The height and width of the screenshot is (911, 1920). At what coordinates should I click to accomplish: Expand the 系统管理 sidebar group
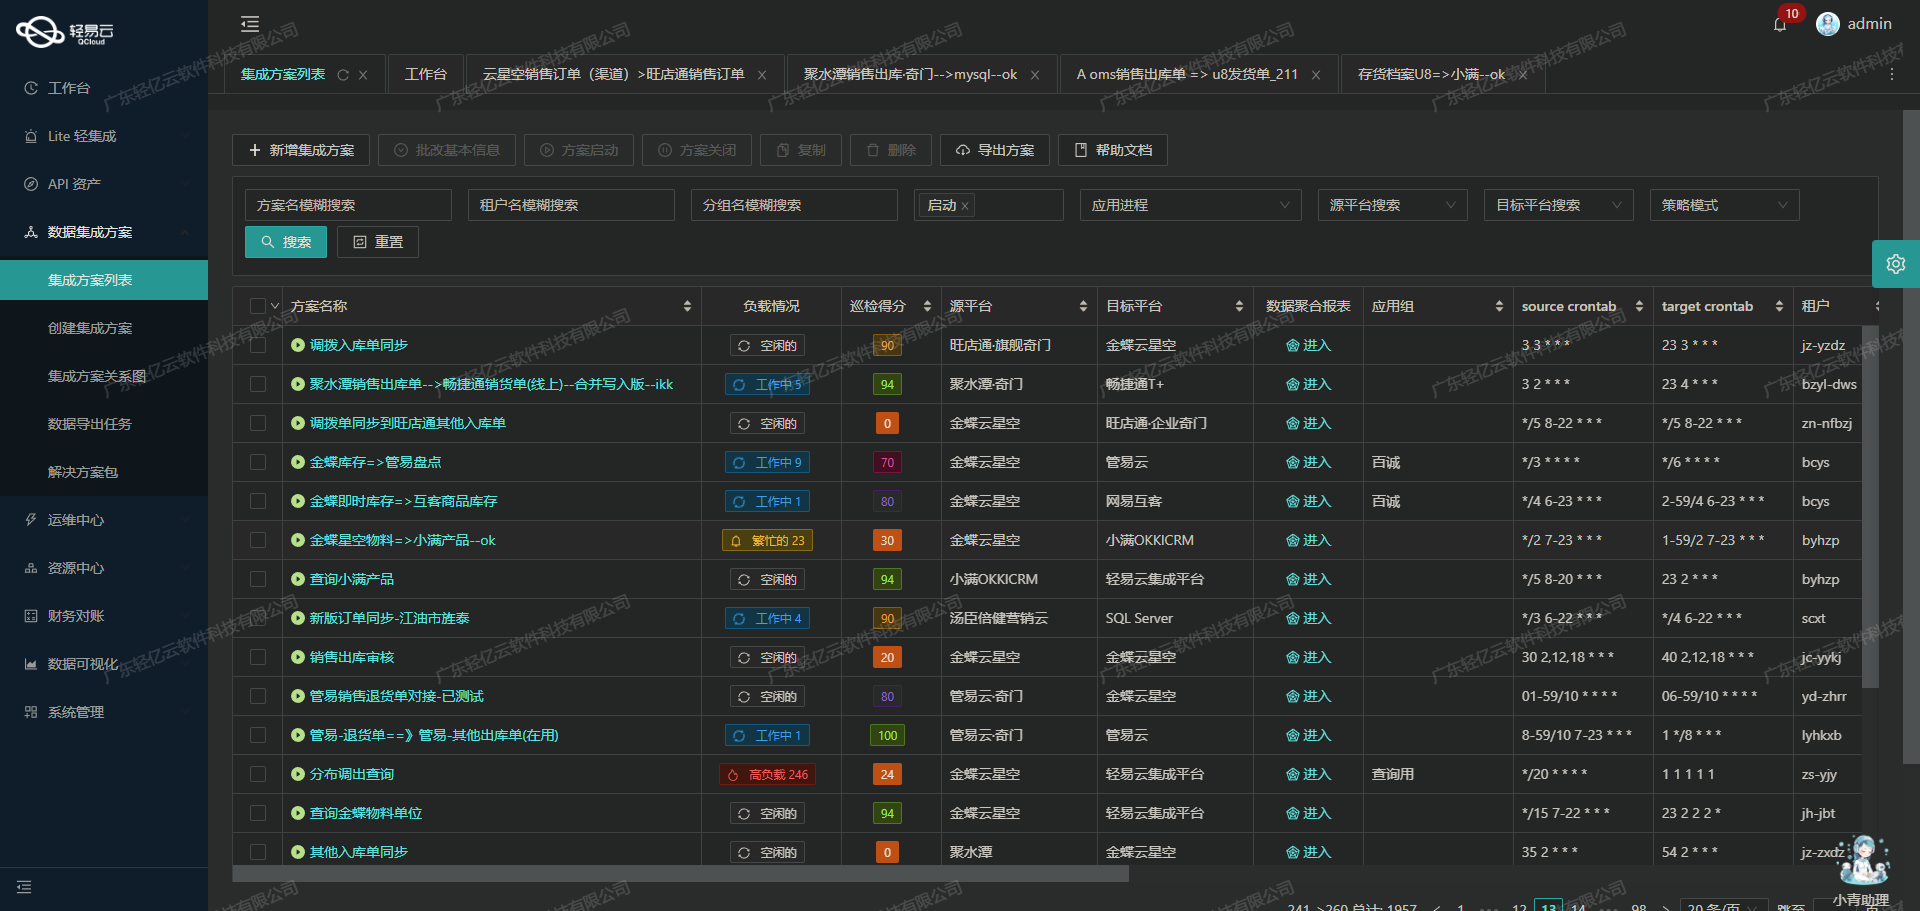[x=104, y=712]
